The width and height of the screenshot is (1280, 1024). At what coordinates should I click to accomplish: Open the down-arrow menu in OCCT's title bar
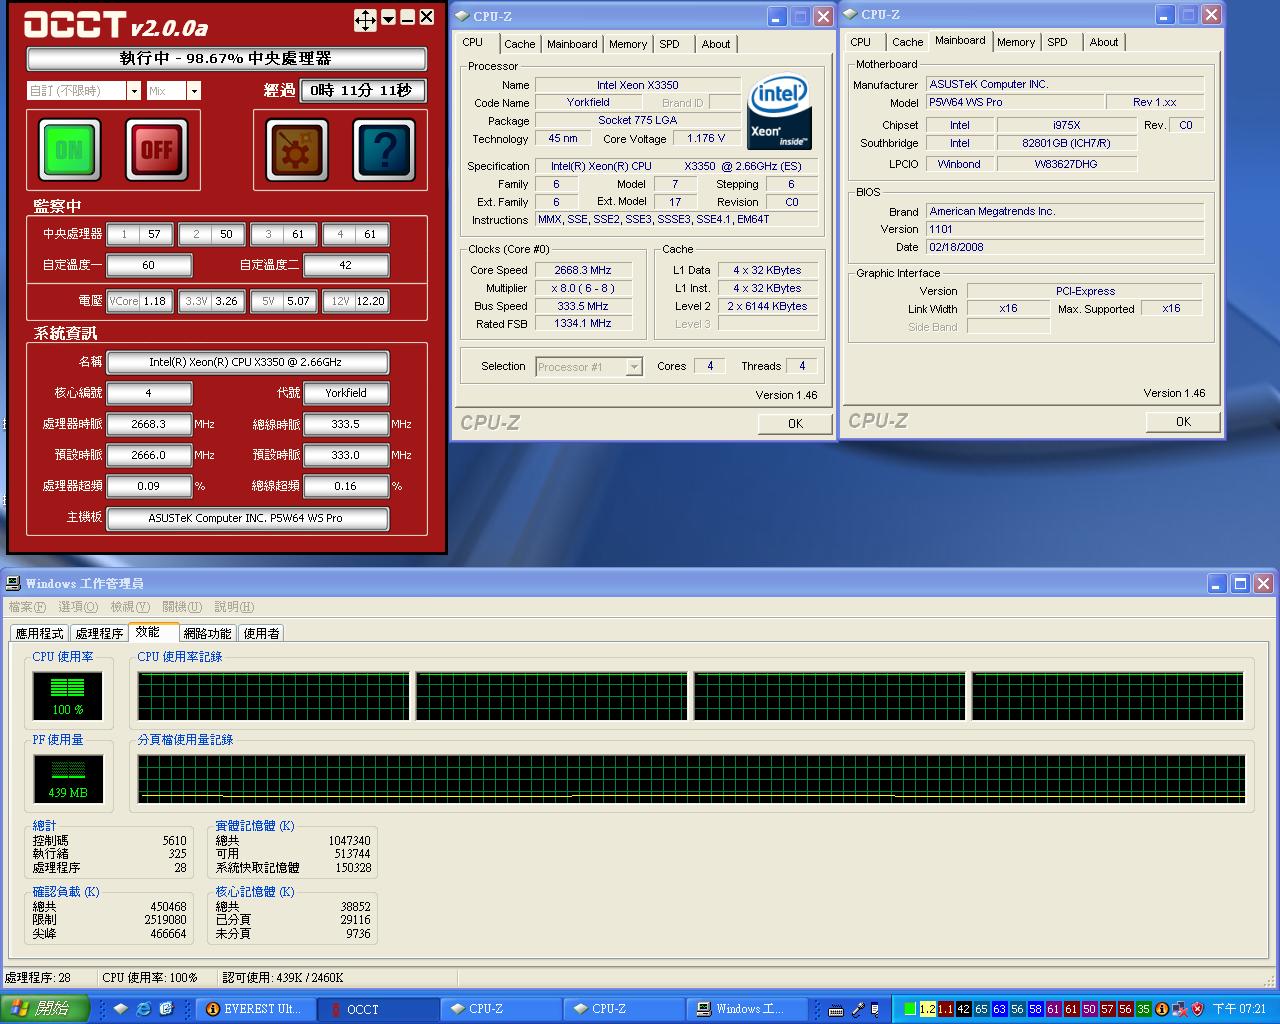(388, 18)
